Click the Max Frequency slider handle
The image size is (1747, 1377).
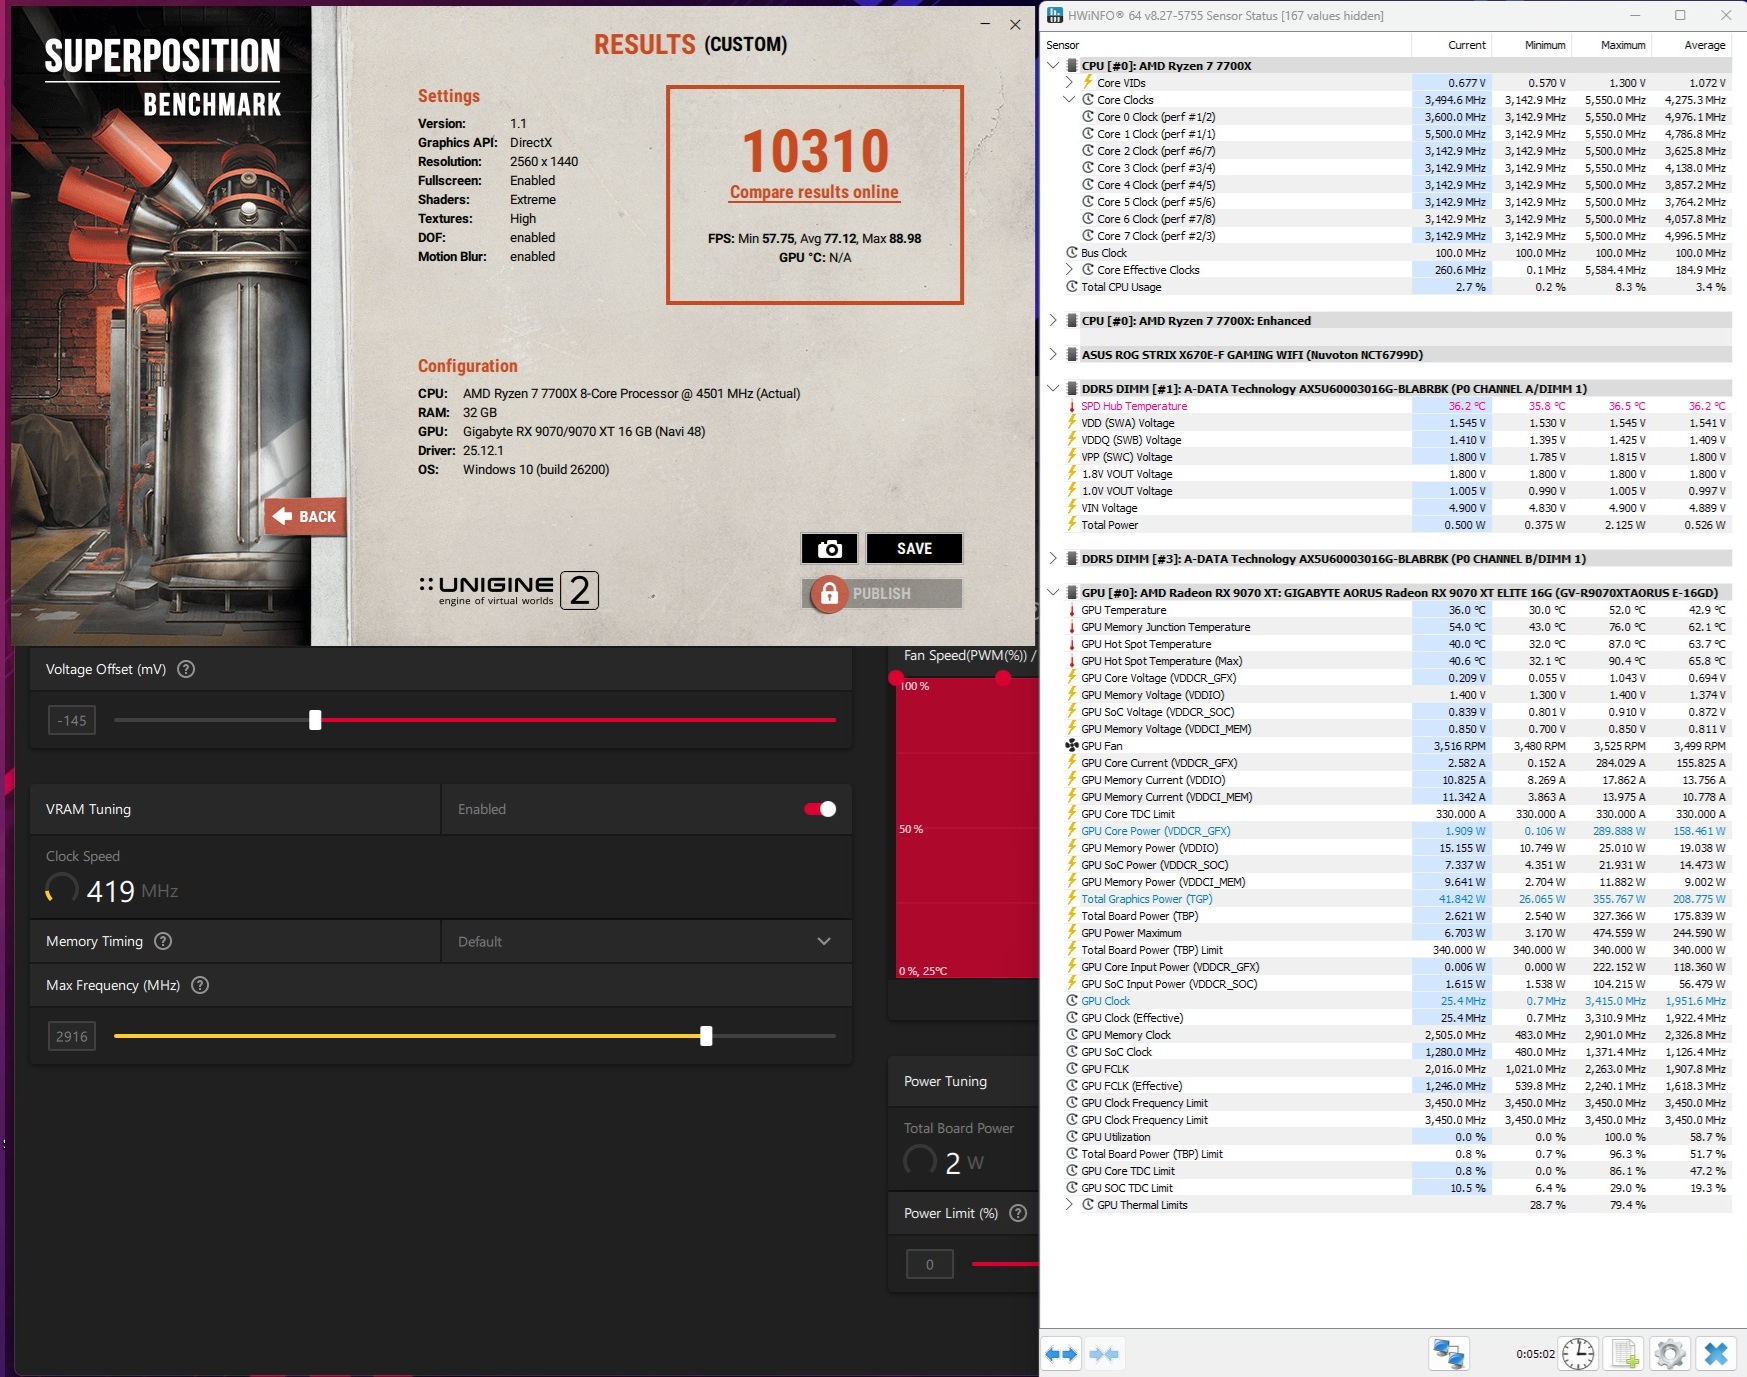706,1036
